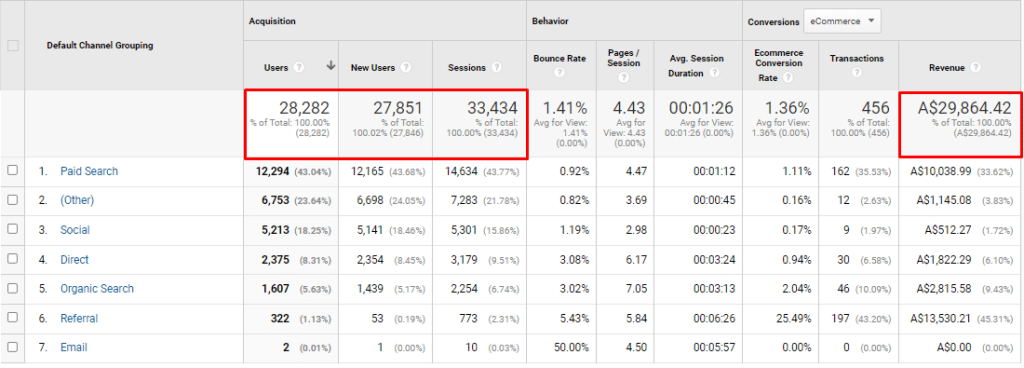The image size is (1024, 368).
Task: Check the Social row checkbox
Action: [12, 230]
